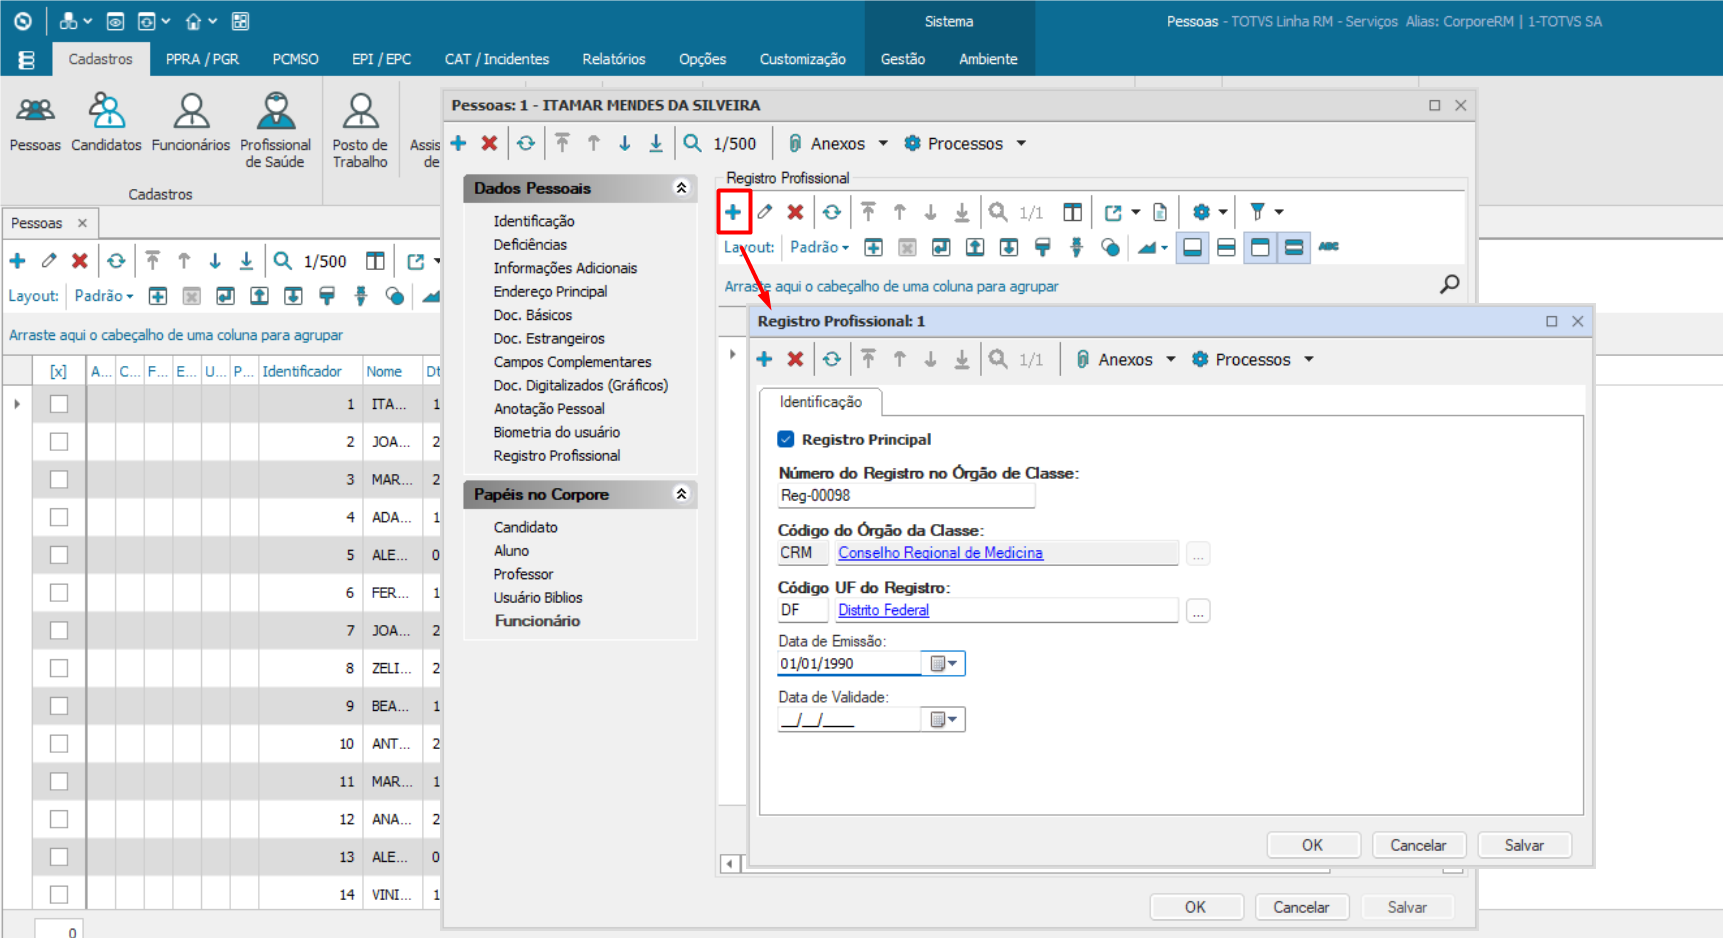
Task: Check row 8 ZELI checkbox in Pessoas list
Action: 59,668
